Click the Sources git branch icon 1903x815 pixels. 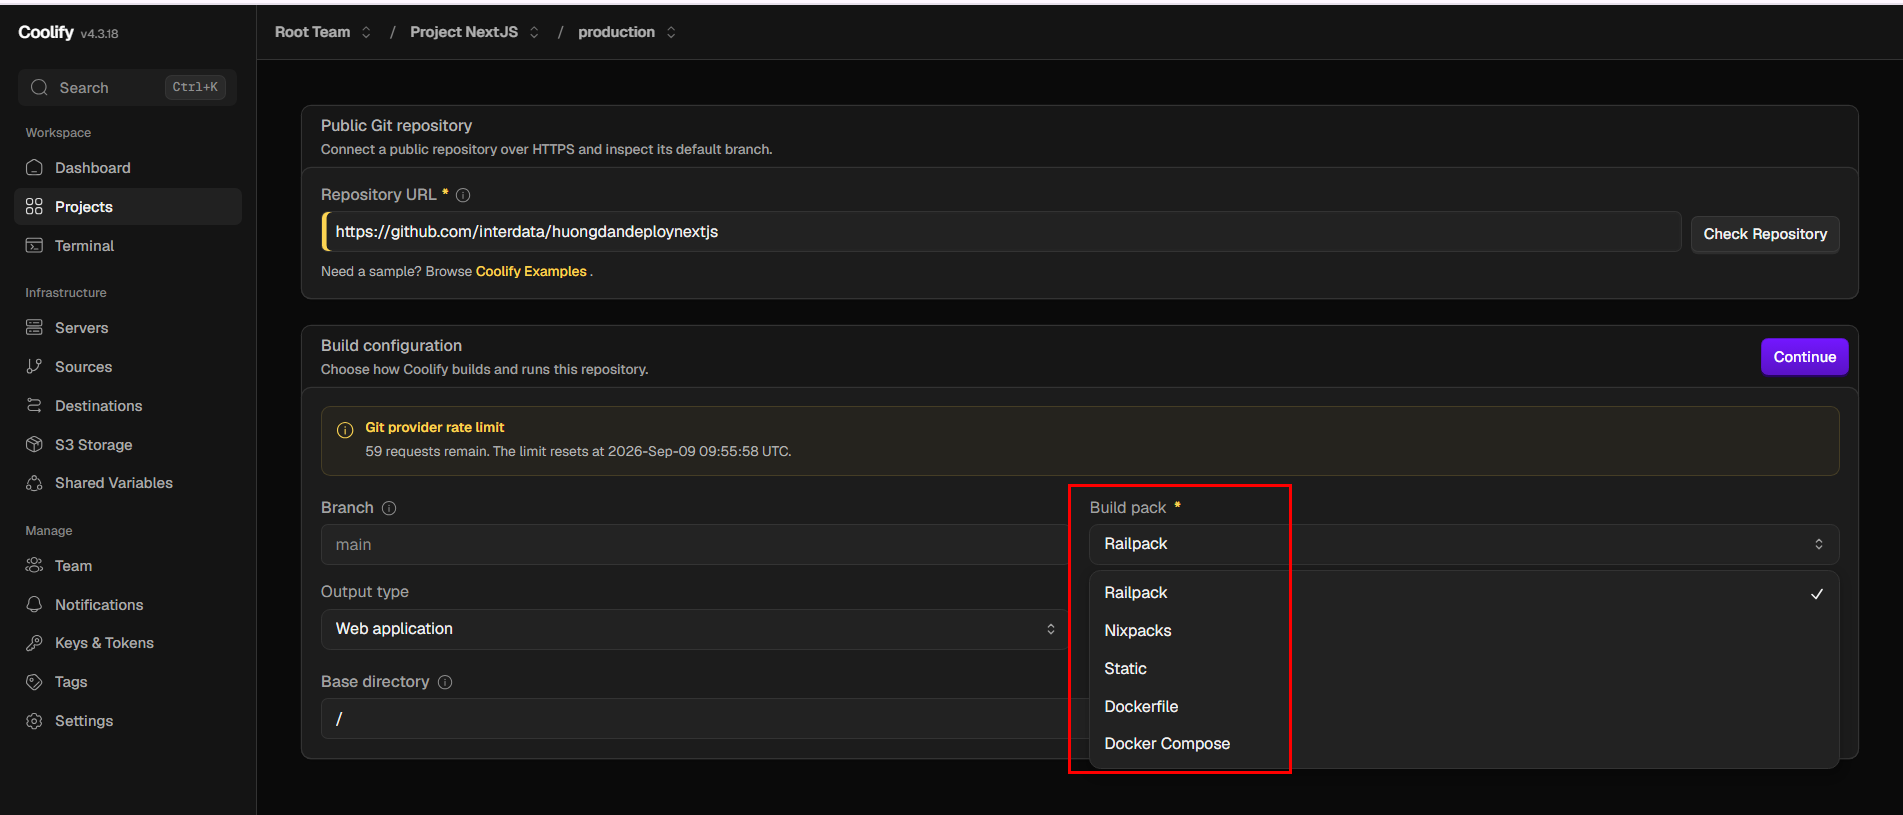point(34,366)
